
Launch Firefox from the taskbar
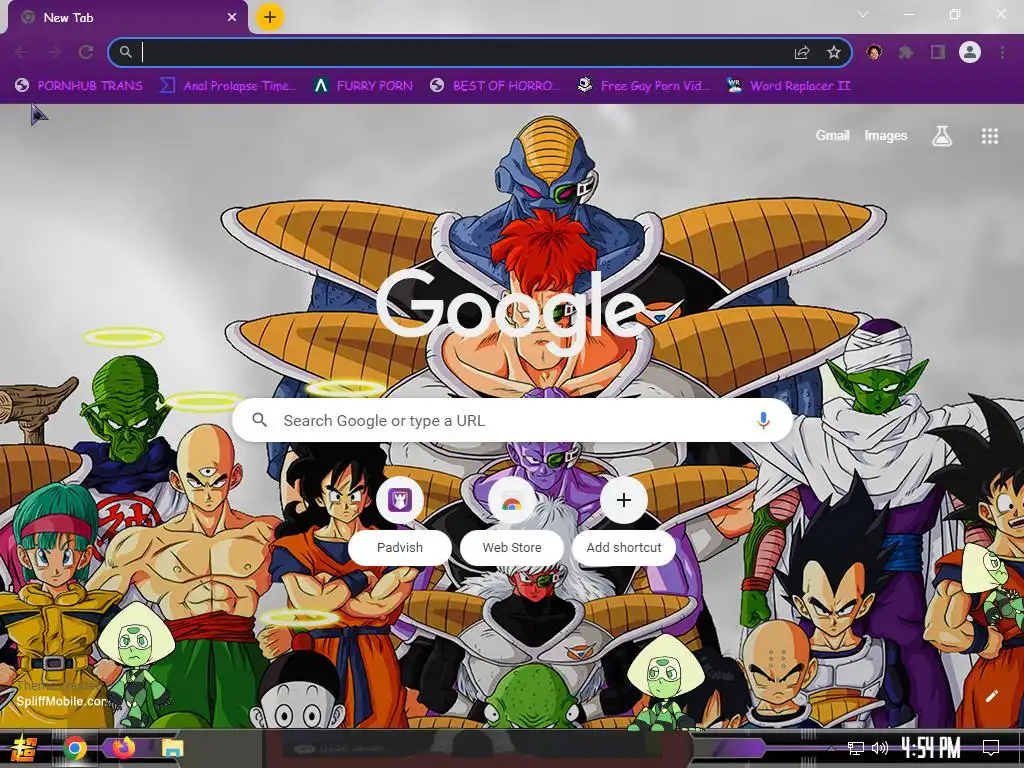123,748
